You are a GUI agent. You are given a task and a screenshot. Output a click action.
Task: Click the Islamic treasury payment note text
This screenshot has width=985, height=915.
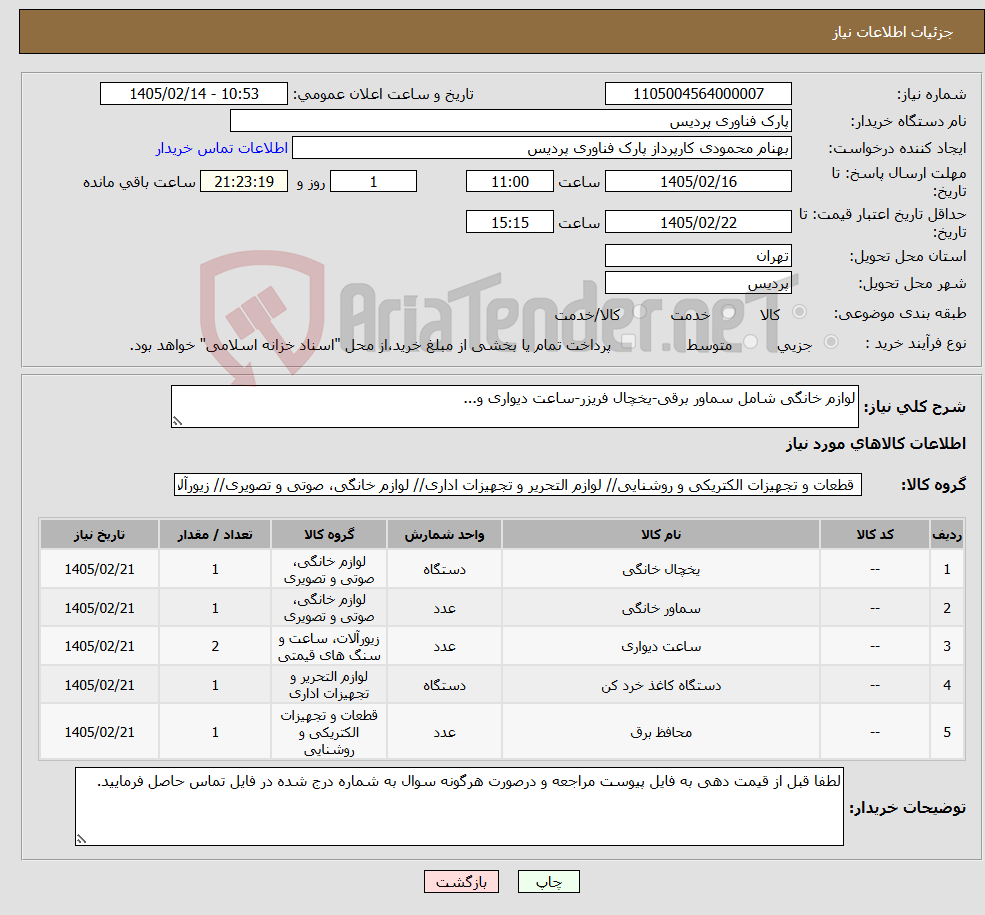[x=371, y=345]
